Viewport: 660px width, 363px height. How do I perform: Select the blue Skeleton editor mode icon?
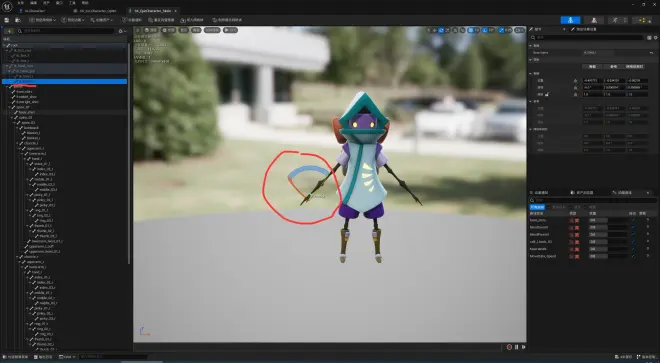(570, 20)
